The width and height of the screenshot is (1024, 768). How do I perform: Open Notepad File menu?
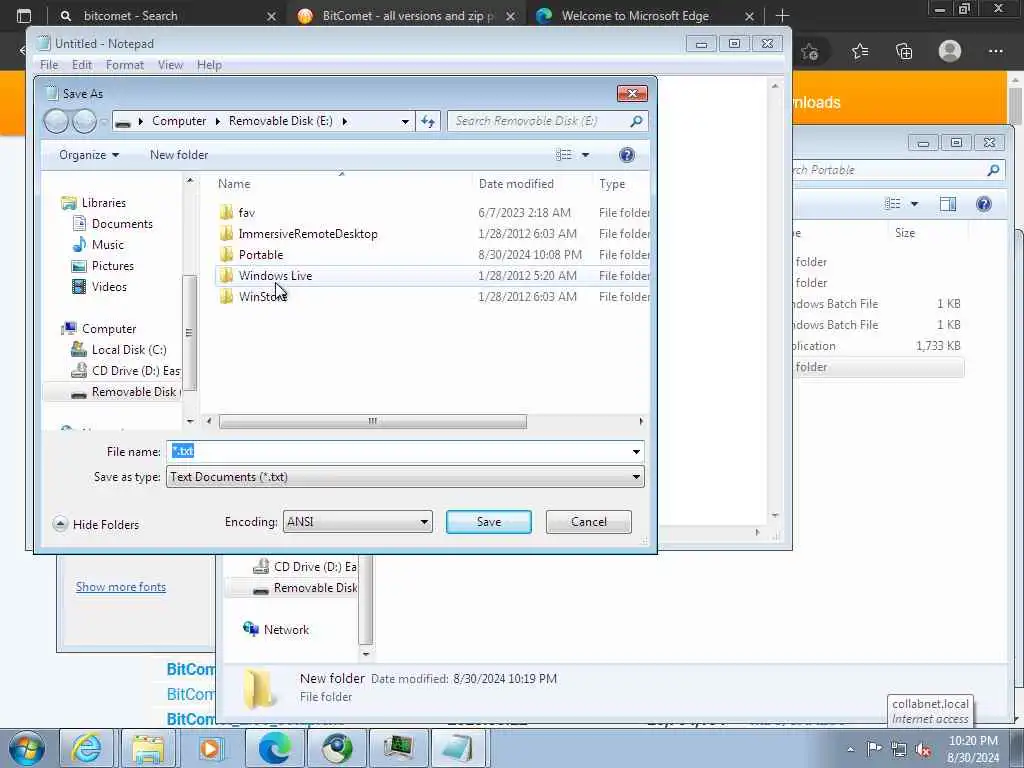(49, 65)
